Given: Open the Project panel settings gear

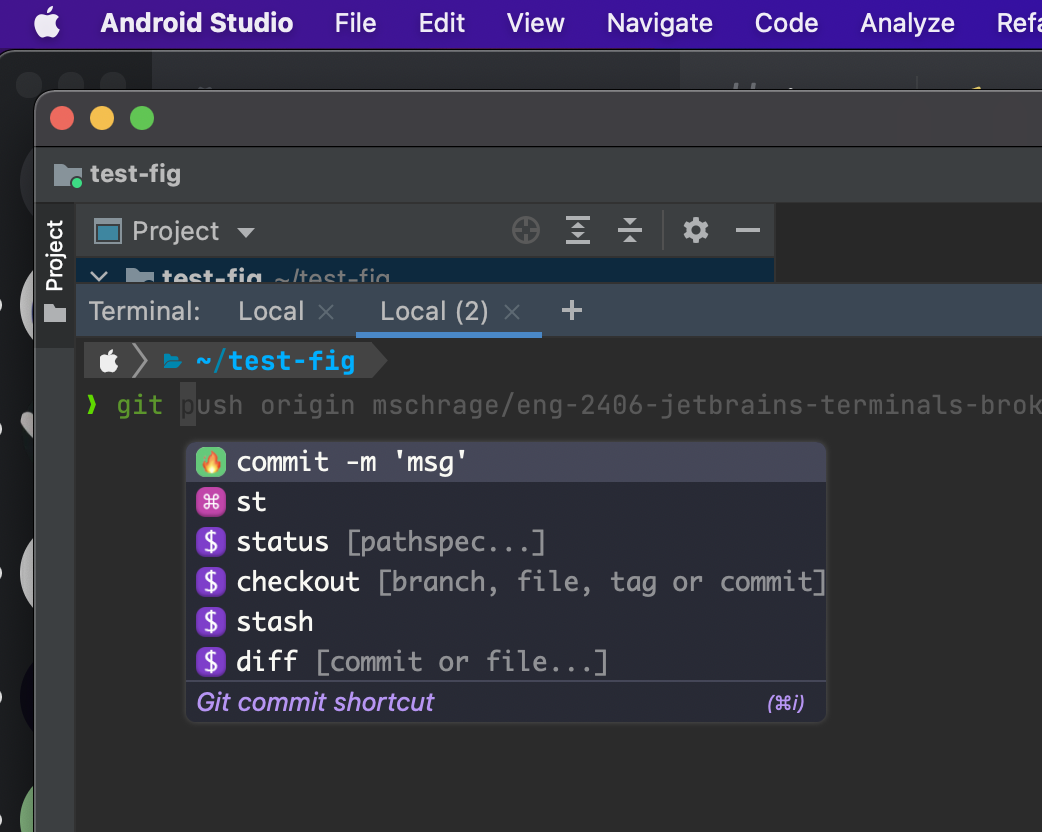Looking at the screenshot, I should click(x=695, y=230).
